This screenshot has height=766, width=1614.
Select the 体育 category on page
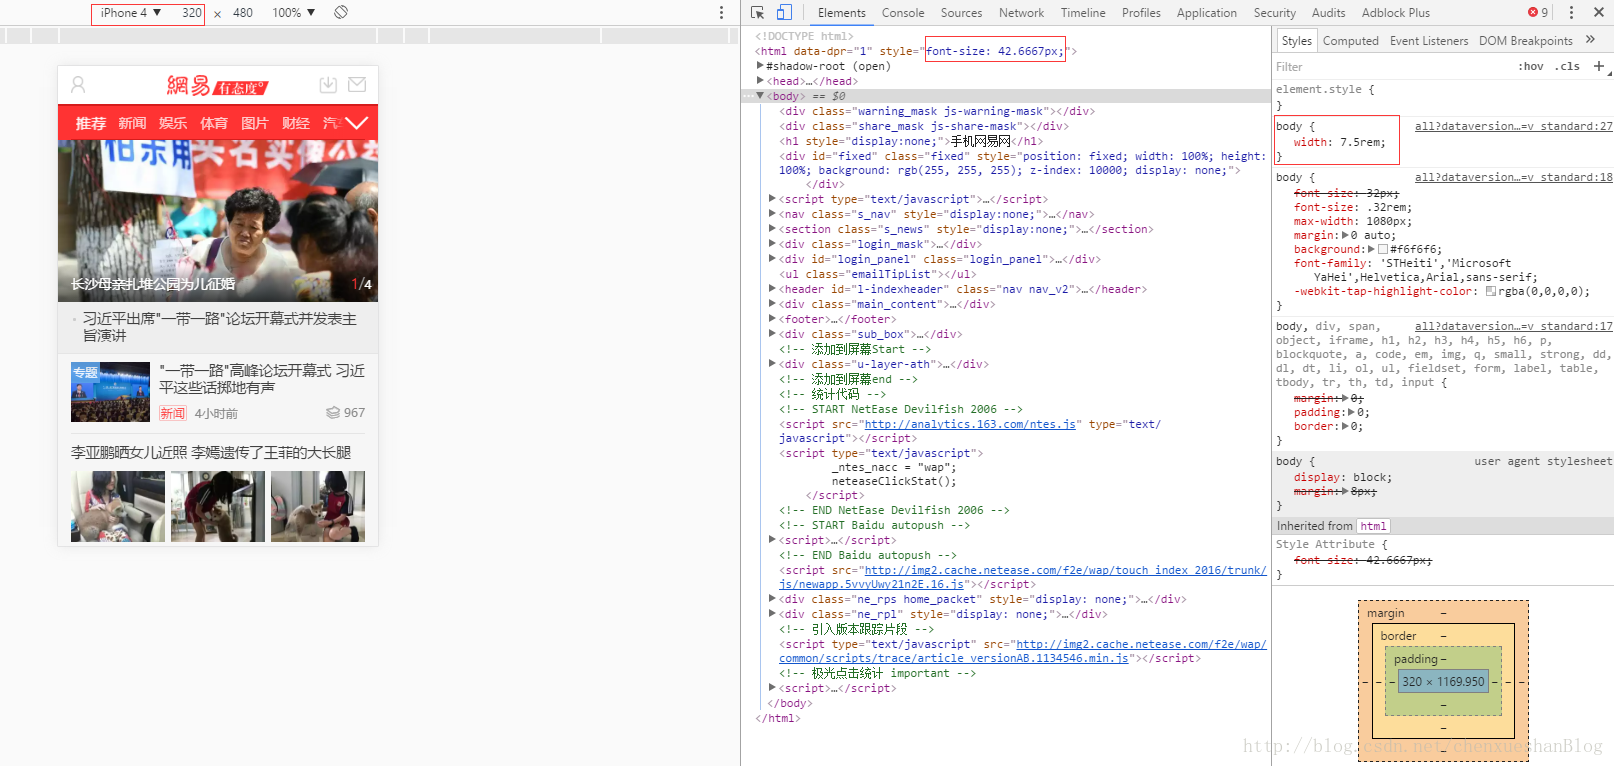pyautogui.click(x=214, y=123)
